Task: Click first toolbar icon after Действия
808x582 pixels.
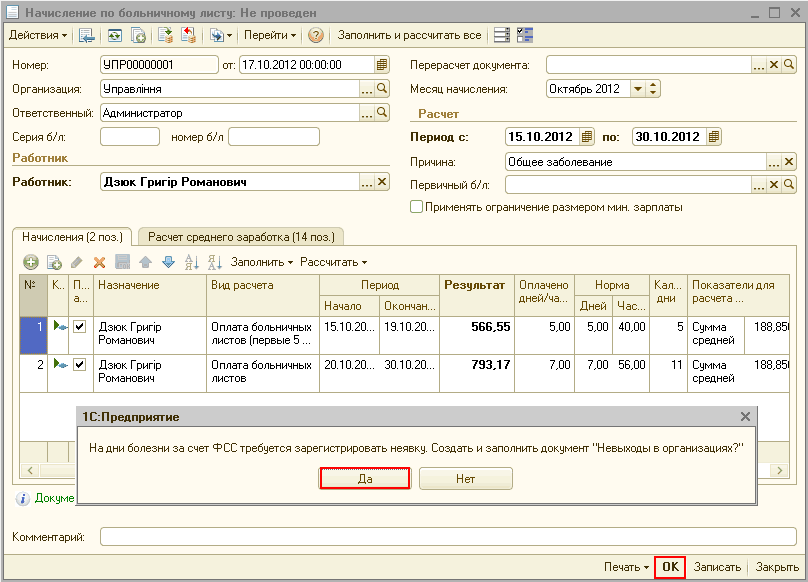Action: pos(86,35)
